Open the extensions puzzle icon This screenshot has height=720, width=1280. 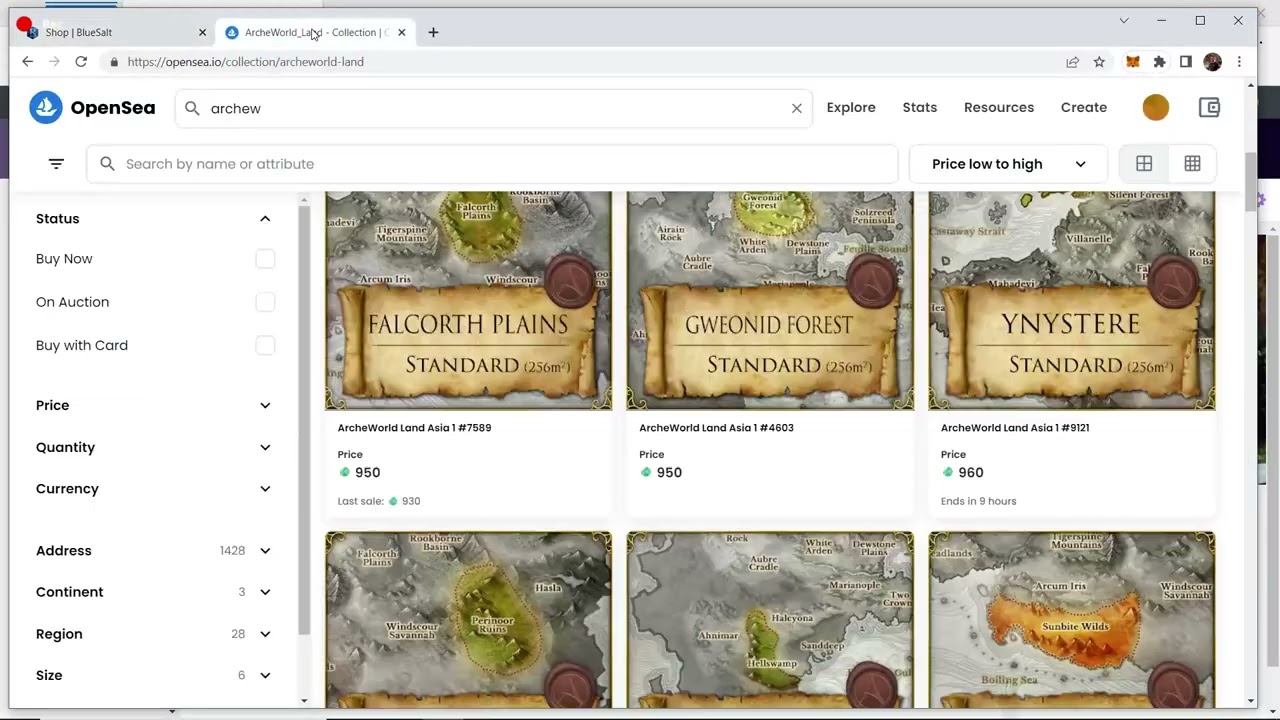pos(1159,62)
